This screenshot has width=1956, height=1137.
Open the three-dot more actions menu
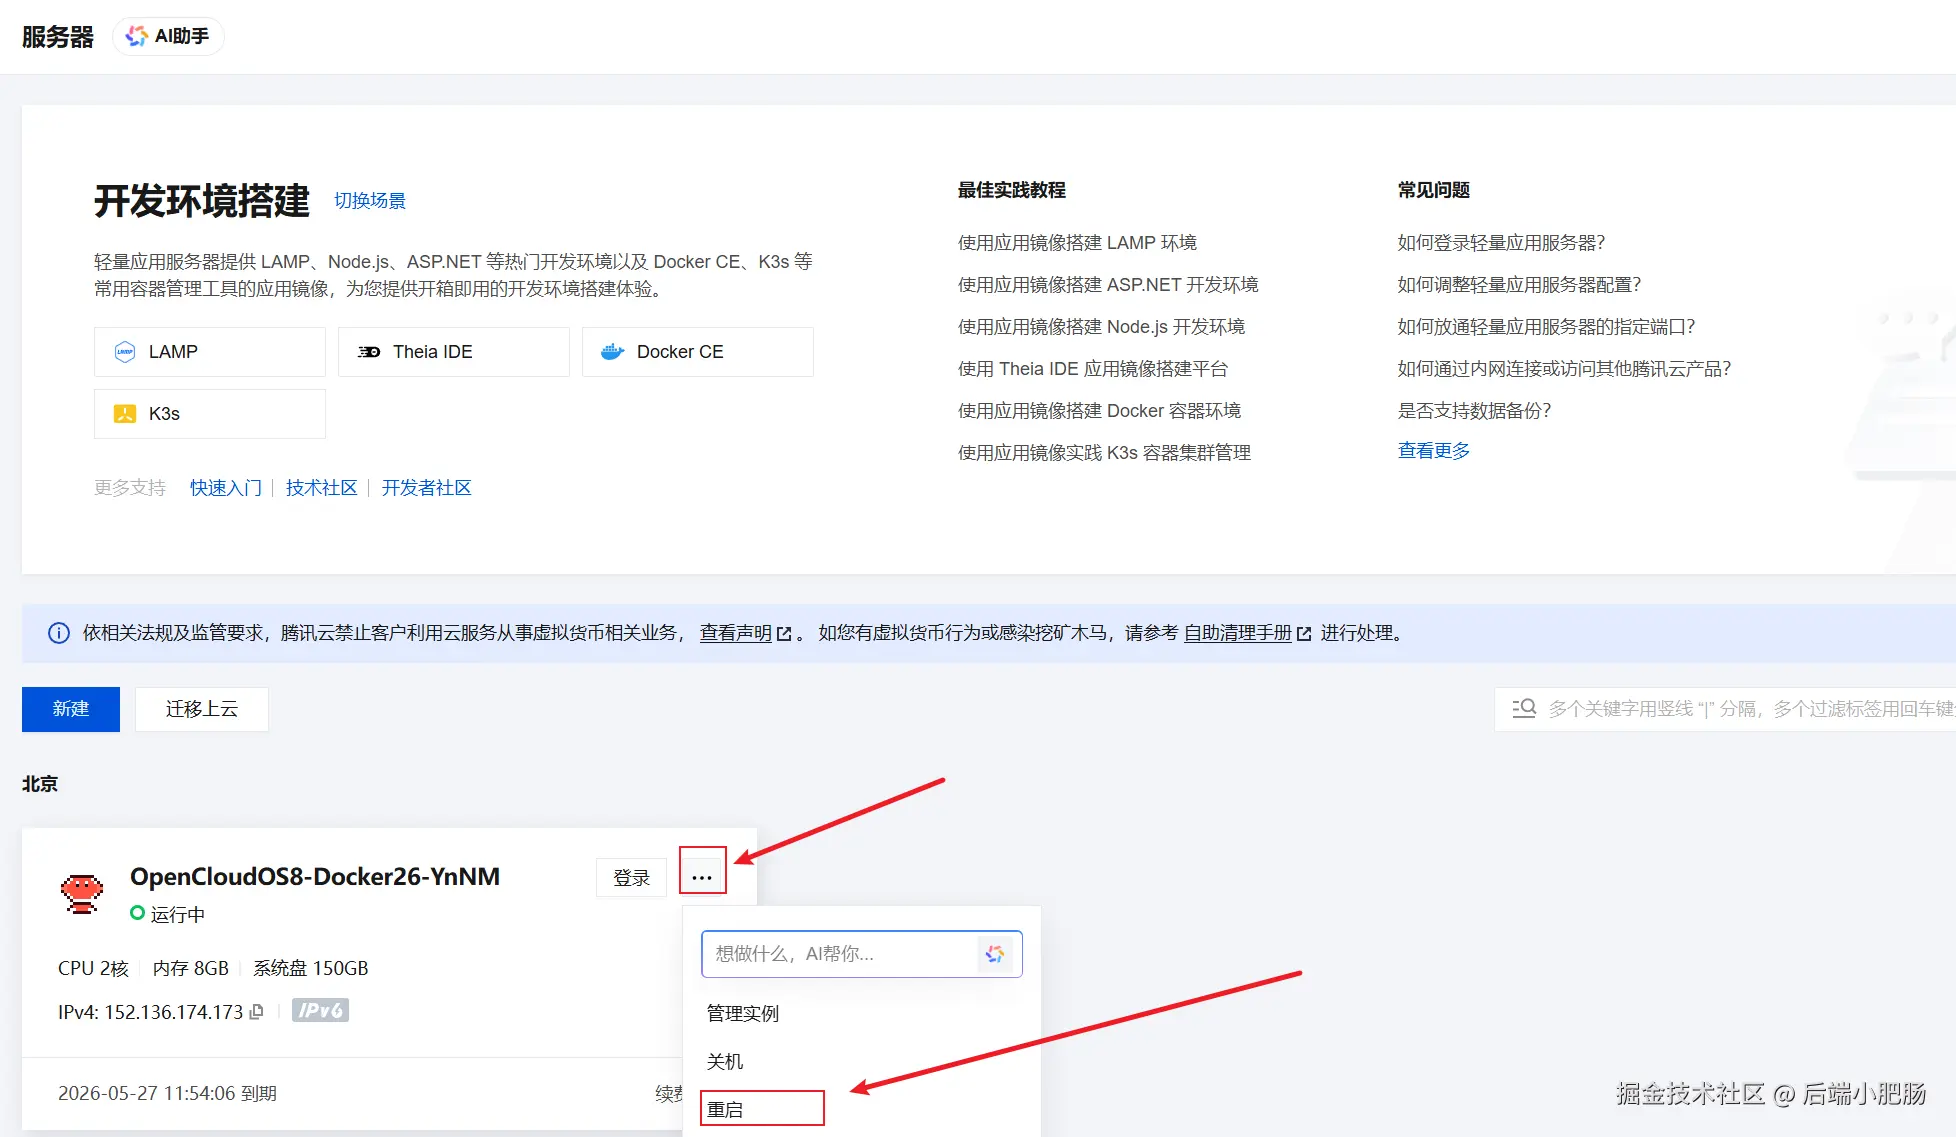(702, 877)
